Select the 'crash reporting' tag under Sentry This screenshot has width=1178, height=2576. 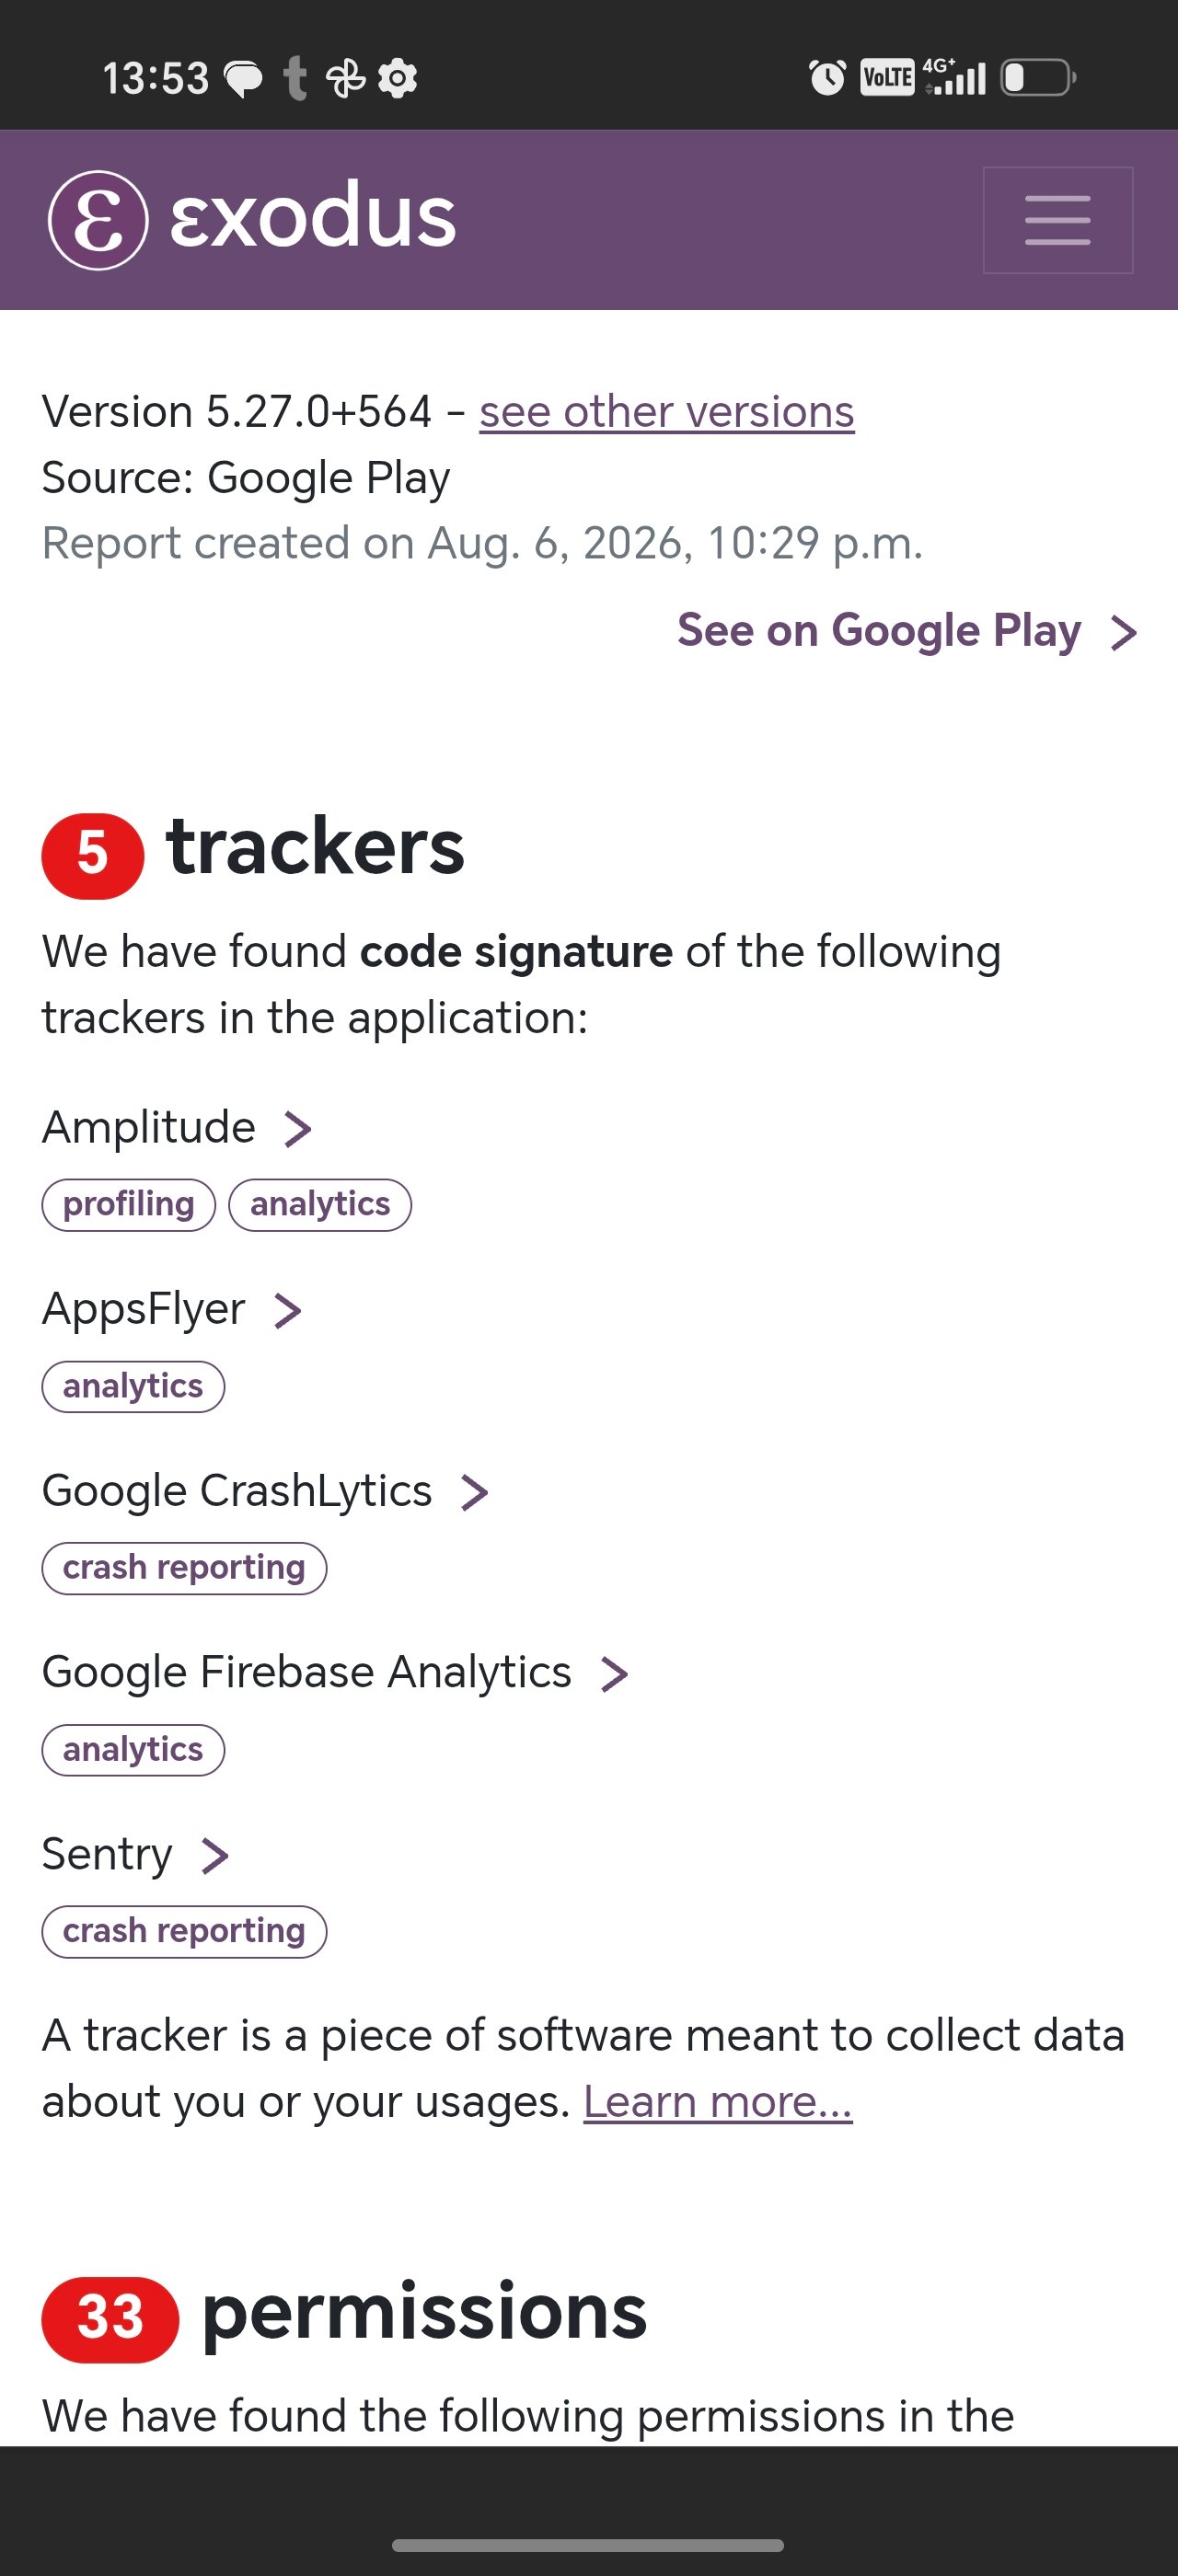click(x=184, y=1932)
